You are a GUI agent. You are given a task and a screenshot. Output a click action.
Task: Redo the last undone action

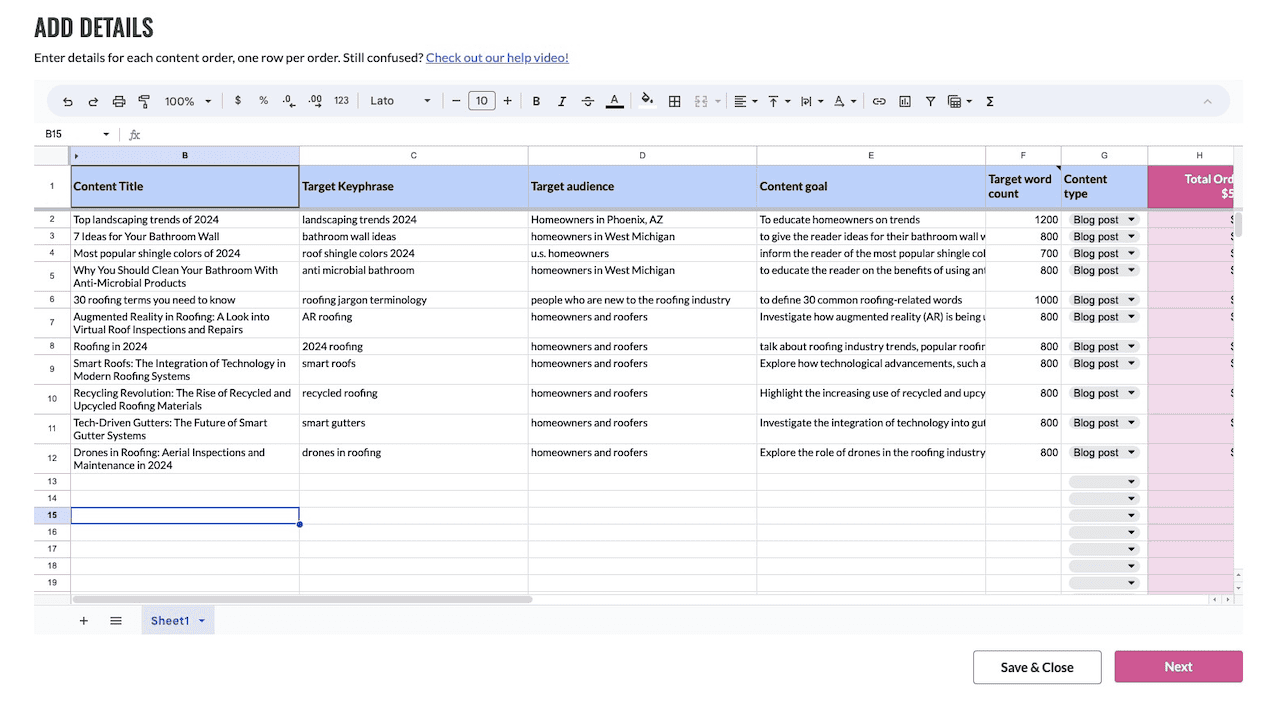[x=93, y=101]
